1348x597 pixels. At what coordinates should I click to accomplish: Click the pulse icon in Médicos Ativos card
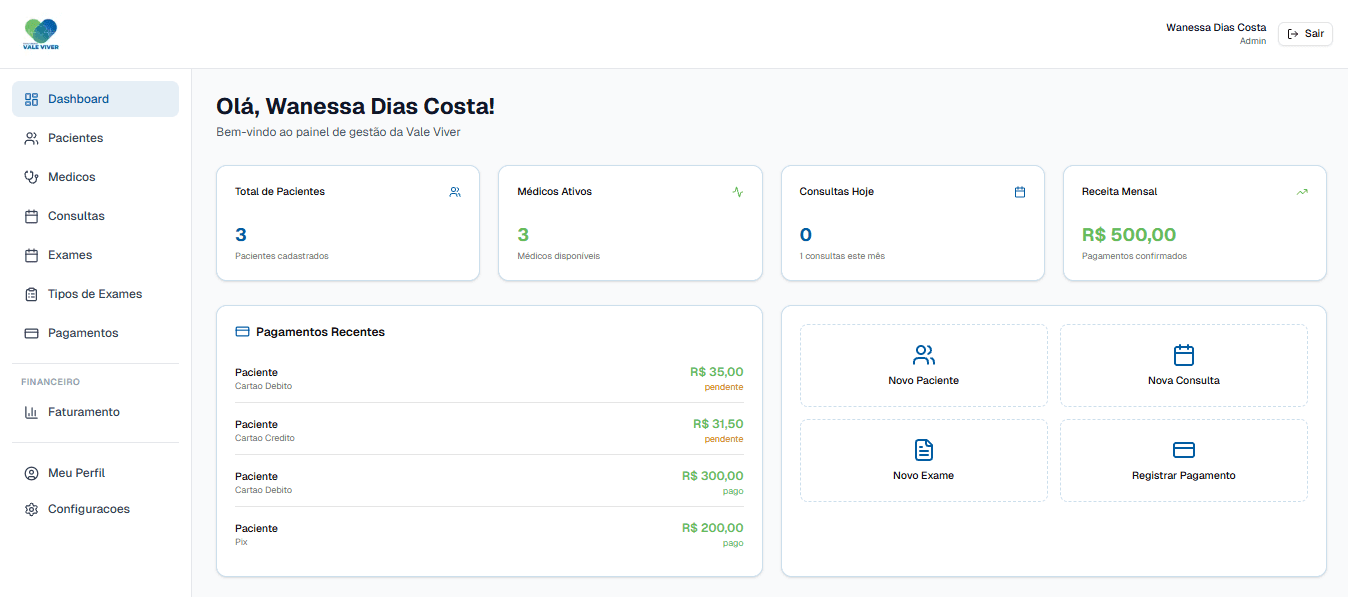(x=738, y=192)
